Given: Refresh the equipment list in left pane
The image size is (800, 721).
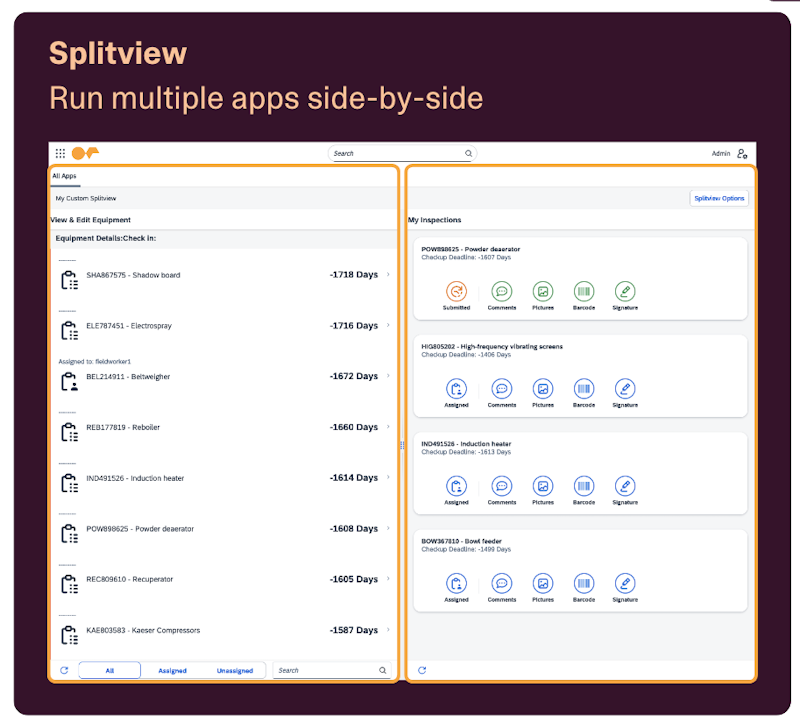Looking at the screenshot, I should pos(64,670).
